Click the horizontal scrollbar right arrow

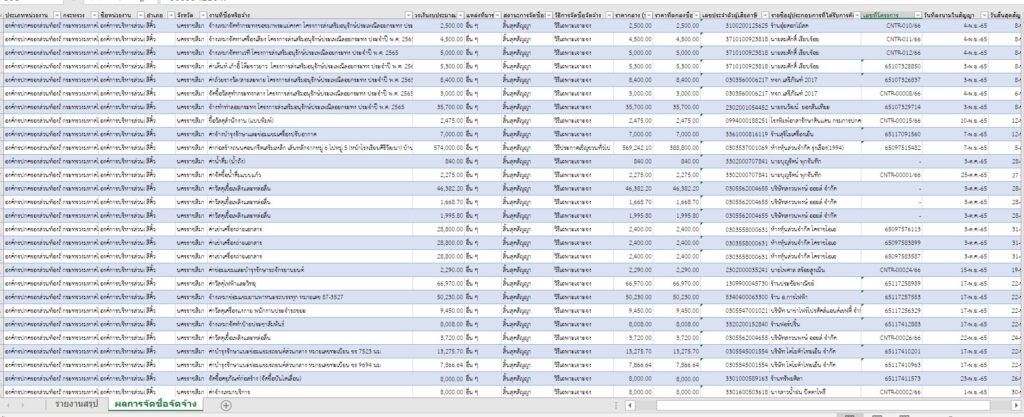click(1017, 406)
